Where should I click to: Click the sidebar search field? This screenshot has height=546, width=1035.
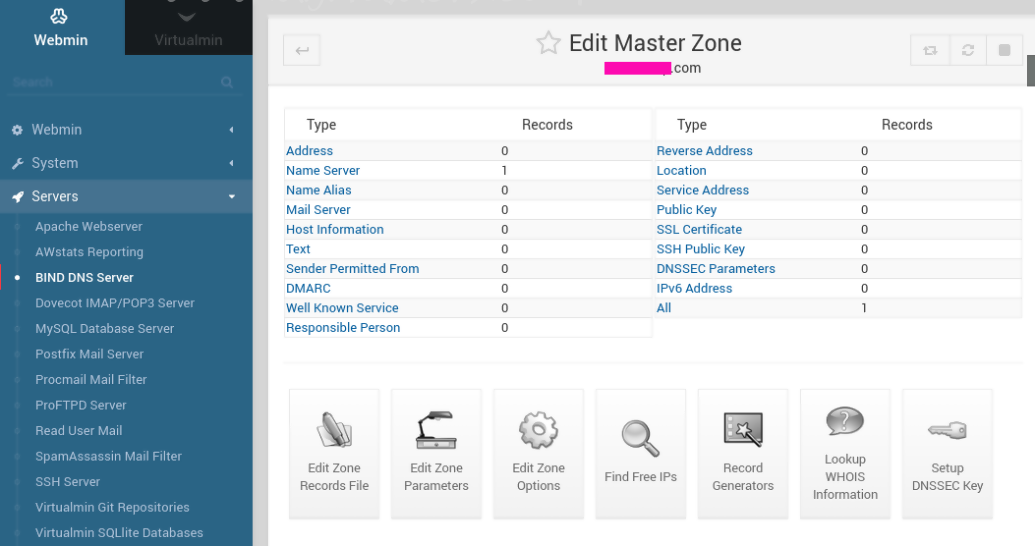(x=115, y=82)
